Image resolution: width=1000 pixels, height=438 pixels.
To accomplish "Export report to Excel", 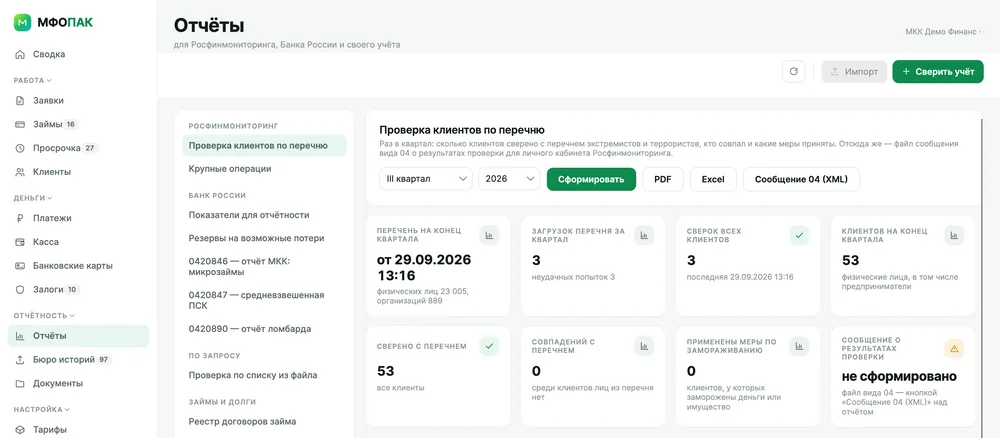I will click(713, 179).
